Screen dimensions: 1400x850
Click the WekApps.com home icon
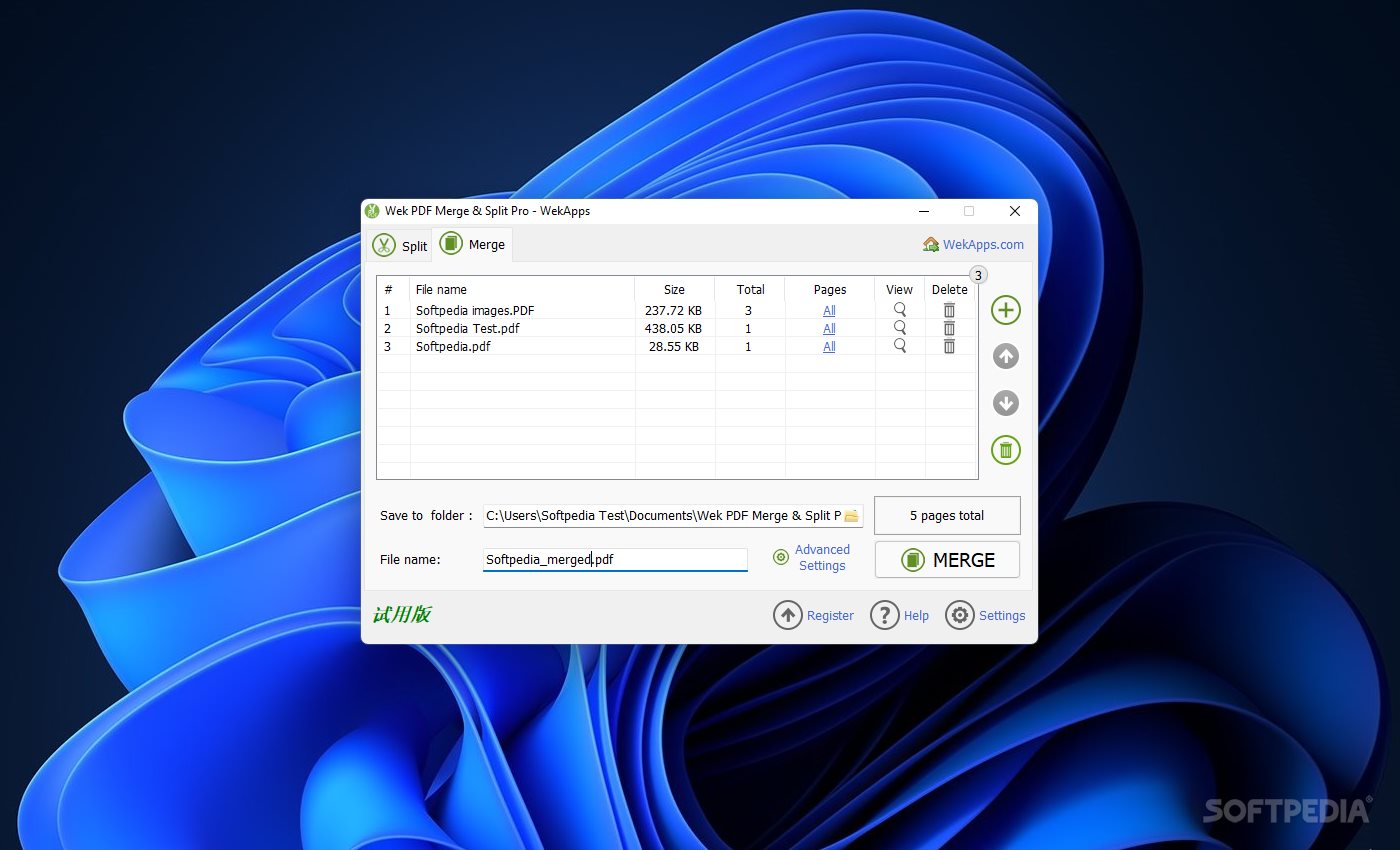(x=931, y=244)
